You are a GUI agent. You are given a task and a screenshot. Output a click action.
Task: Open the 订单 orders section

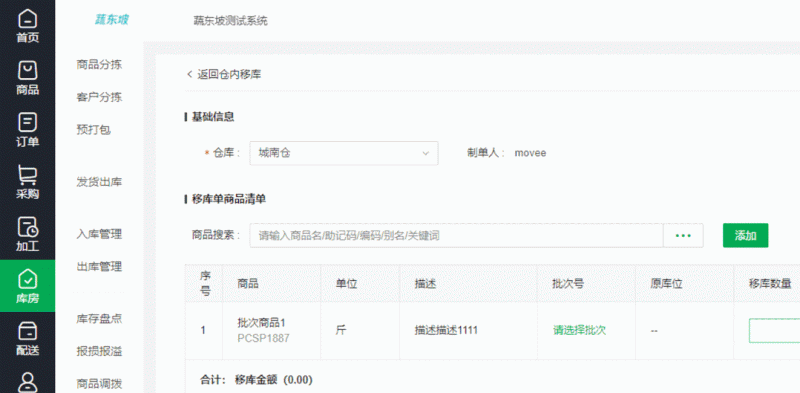(28, 130)
